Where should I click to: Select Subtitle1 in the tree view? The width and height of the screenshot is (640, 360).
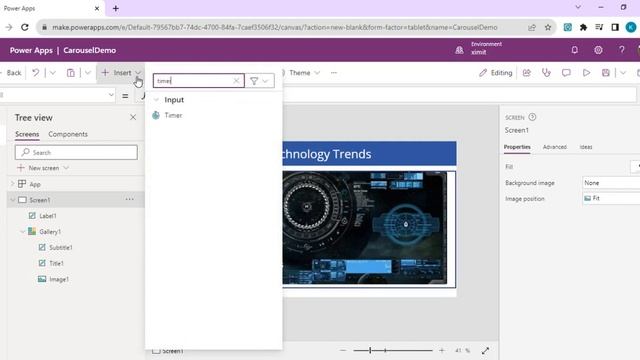tap(60, 248)
